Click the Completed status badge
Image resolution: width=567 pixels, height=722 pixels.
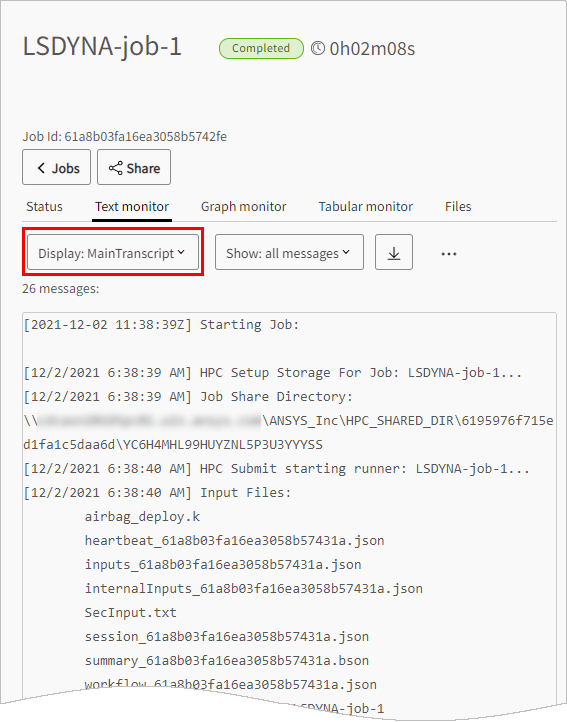click(261, 48)
